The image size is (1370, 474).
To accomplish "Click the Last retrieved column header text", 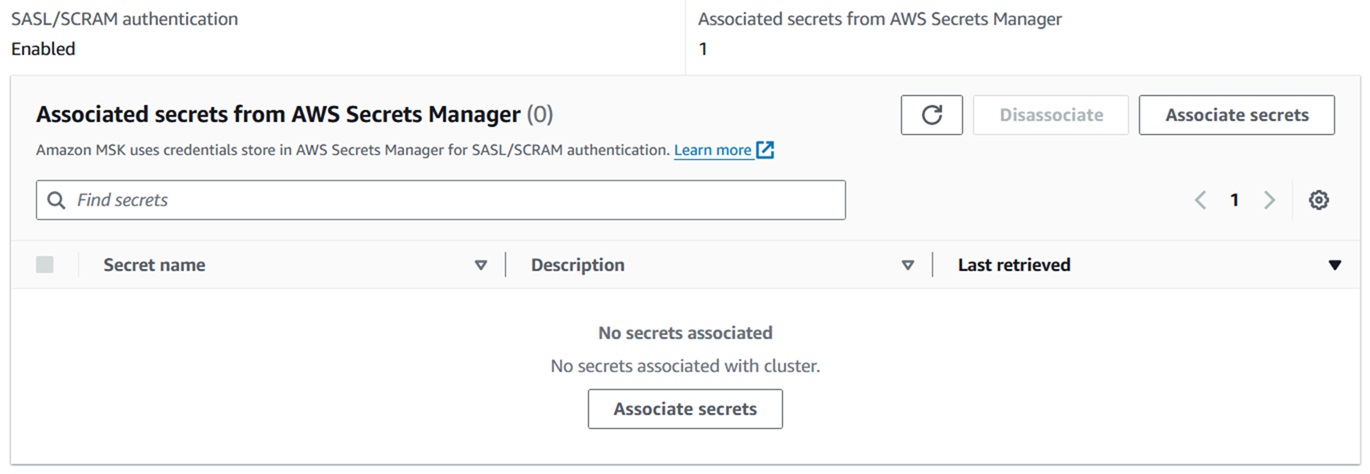I will tap(1013, 265).
